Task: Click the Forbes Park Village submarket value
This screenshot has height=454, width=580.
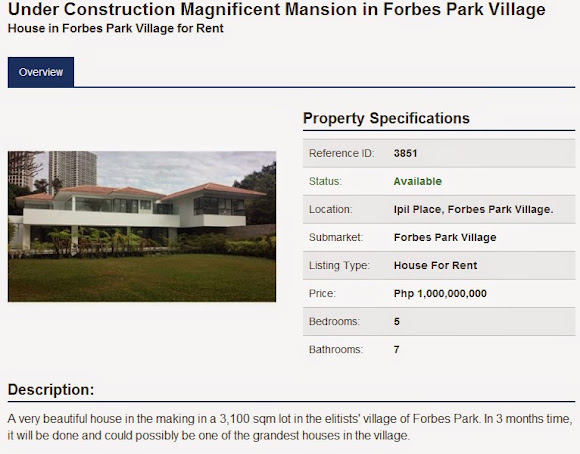Action: 445,238
